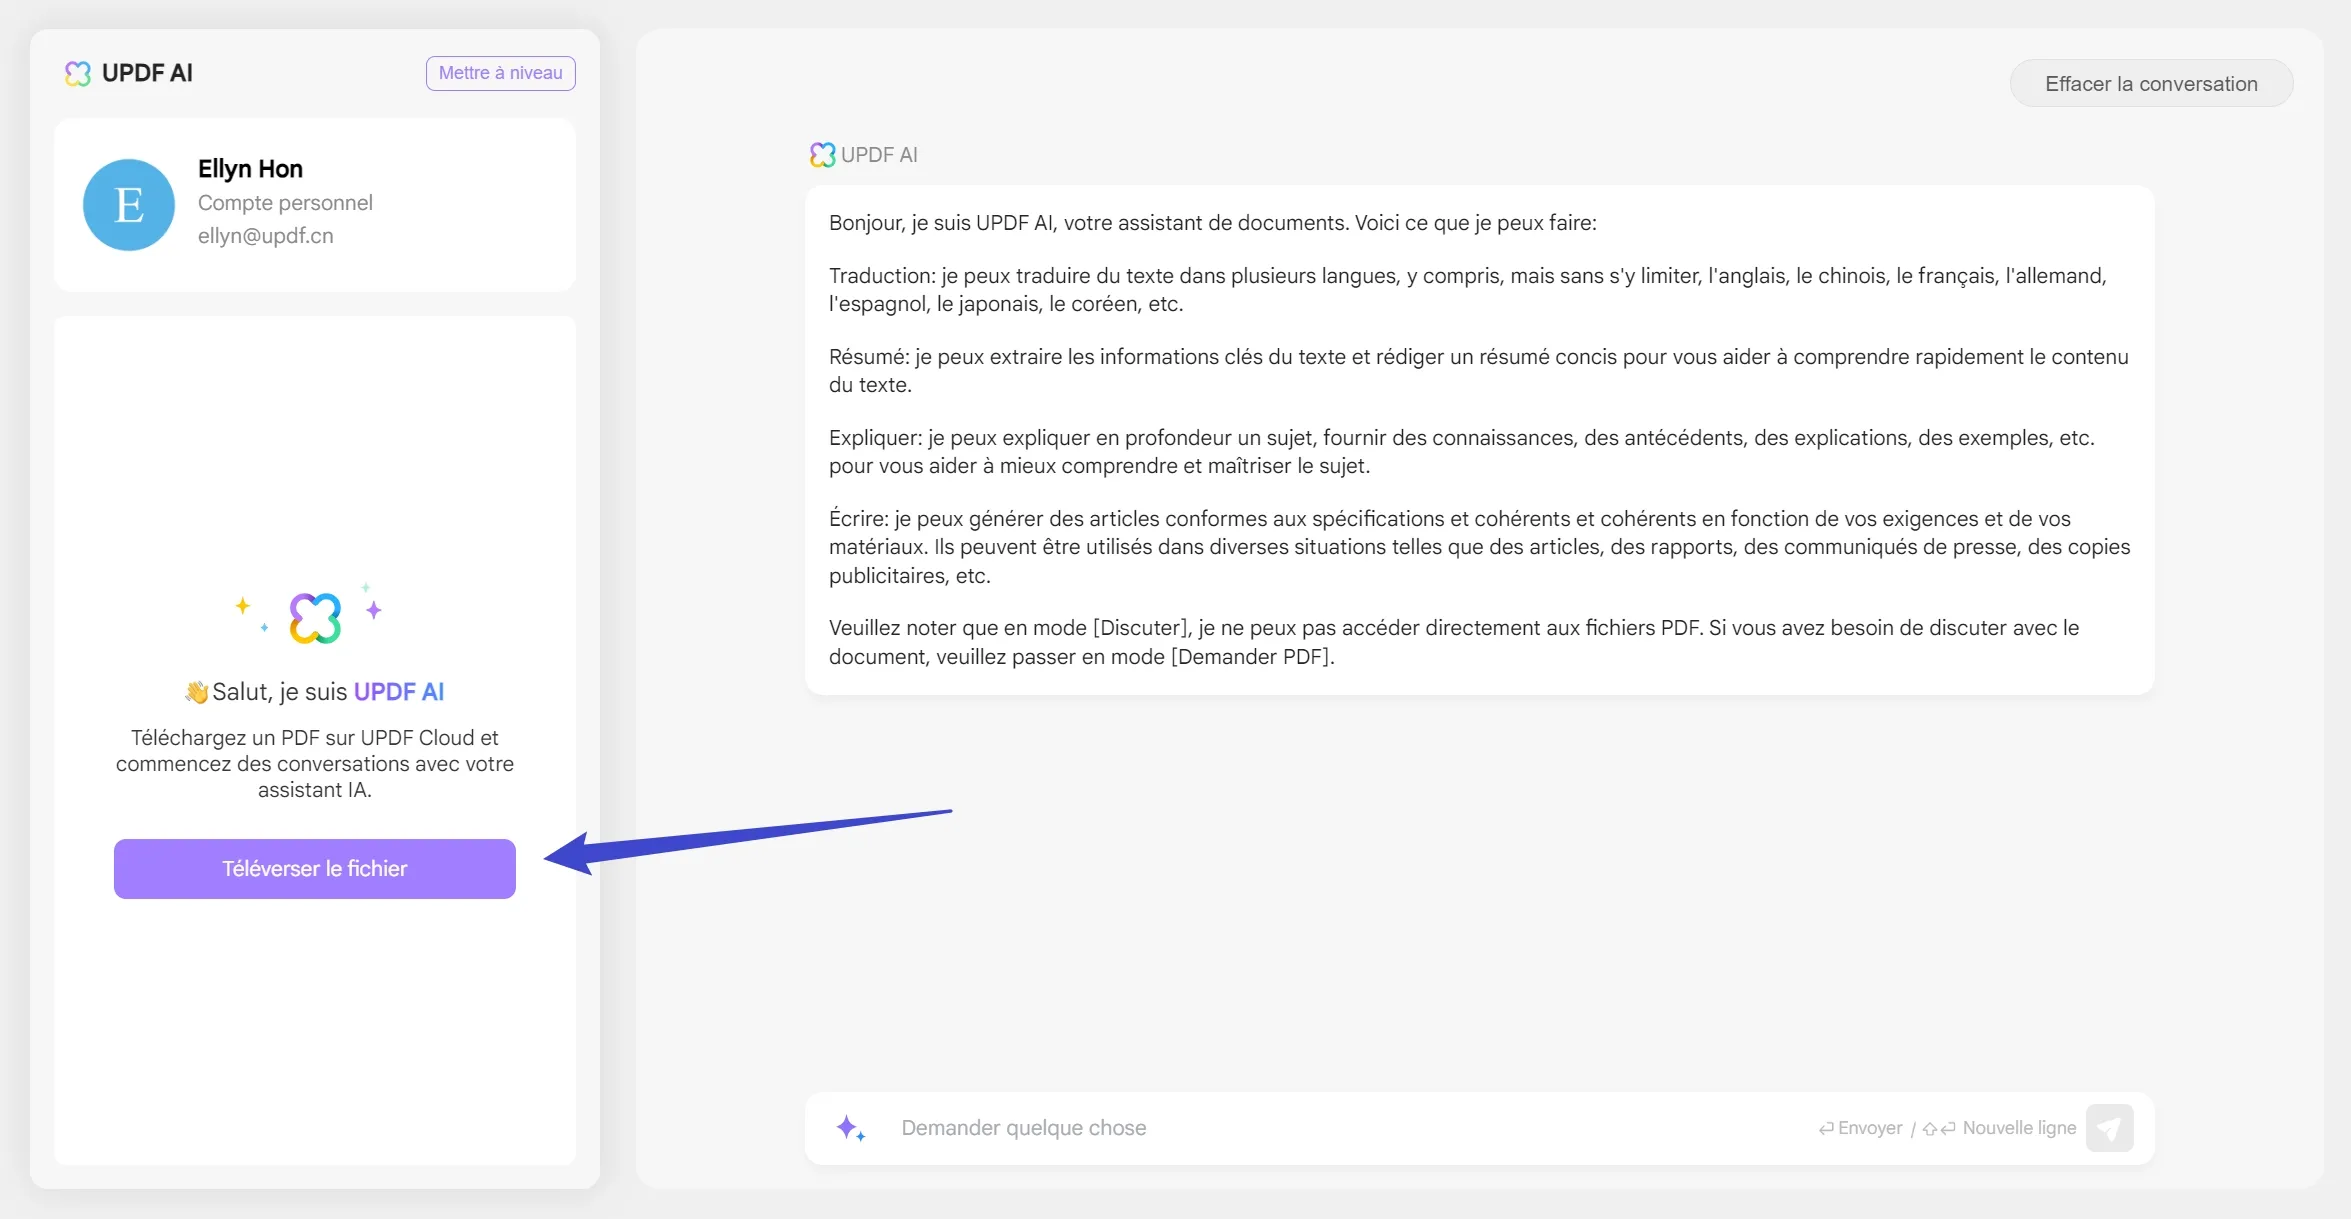Click the purple UPDF AI text in the greeting
This screenshot has height=1219, width=2351.
coord(399,691)
